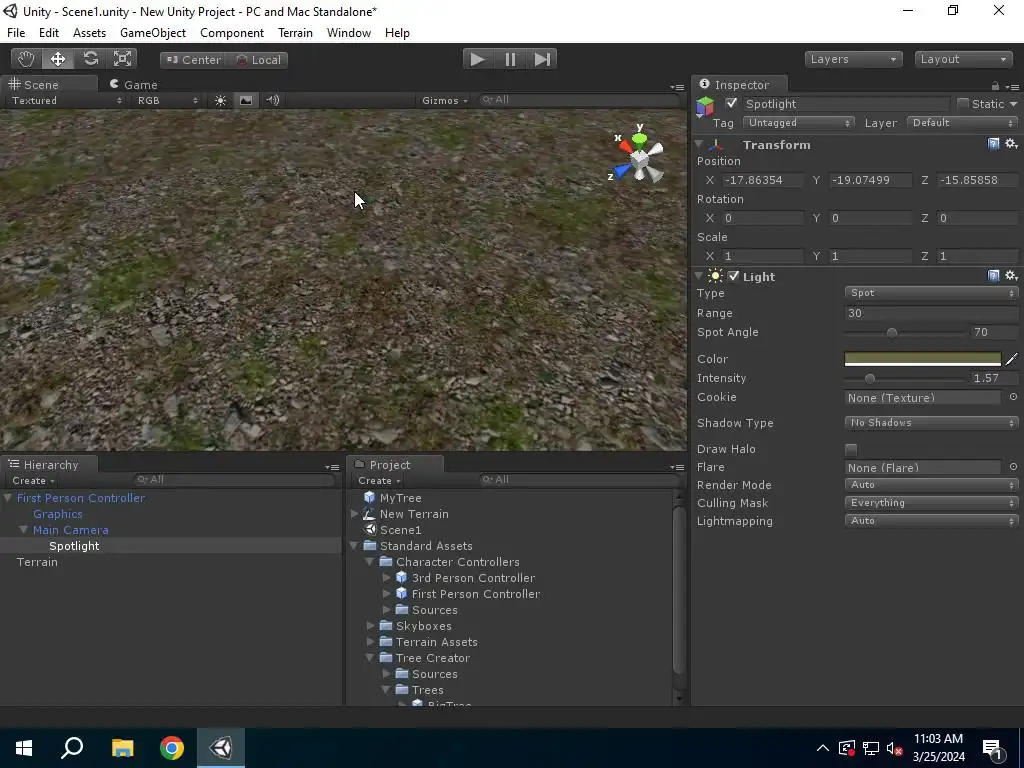Toggle pivot rotation Local button

point(257,59)
